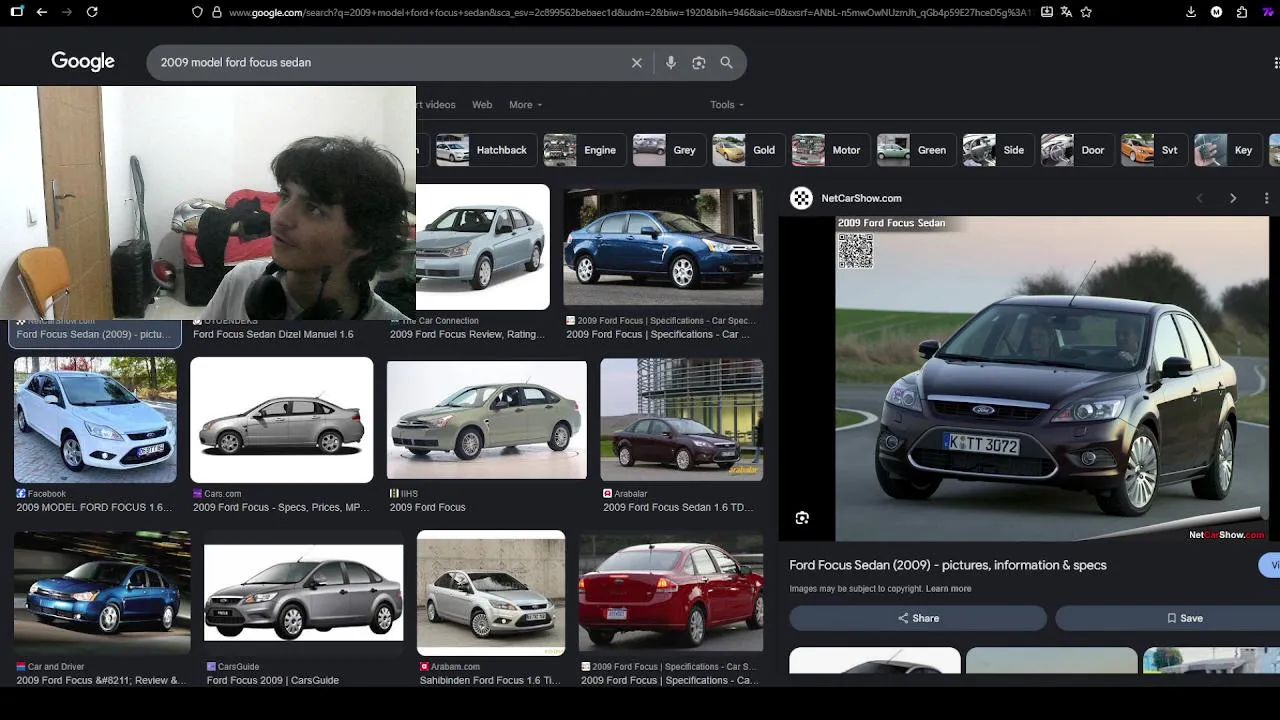
Task: Open Google apps grid icon
Action: [x=1276, y=62]
